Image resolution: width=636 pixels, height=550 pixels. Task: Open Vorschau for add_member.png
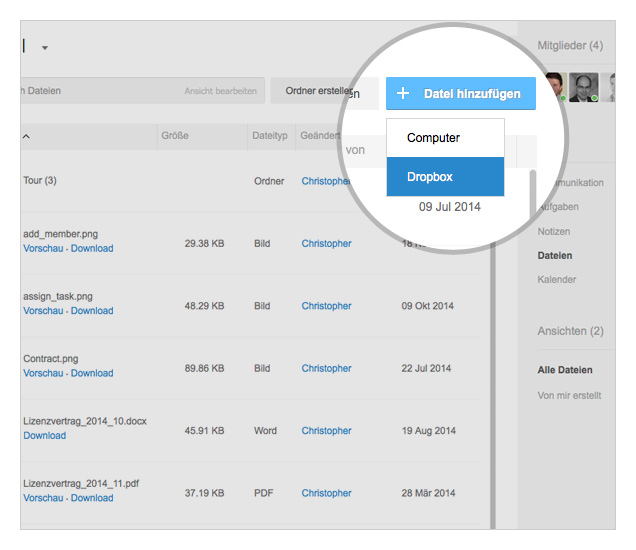pos(43,248)
